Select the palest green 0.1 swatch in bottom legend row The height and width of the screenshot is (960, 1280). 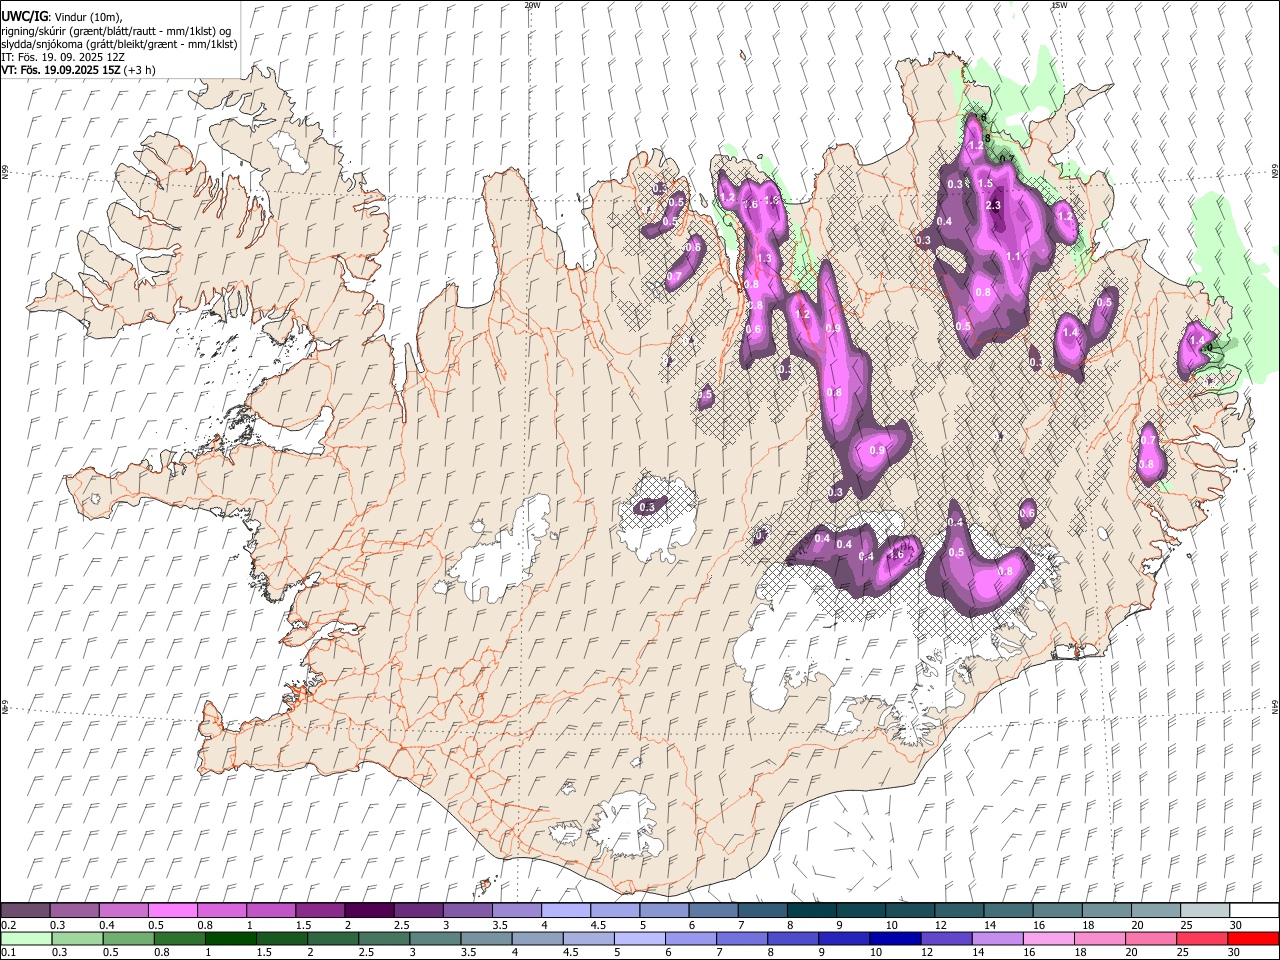coord(26,938)
